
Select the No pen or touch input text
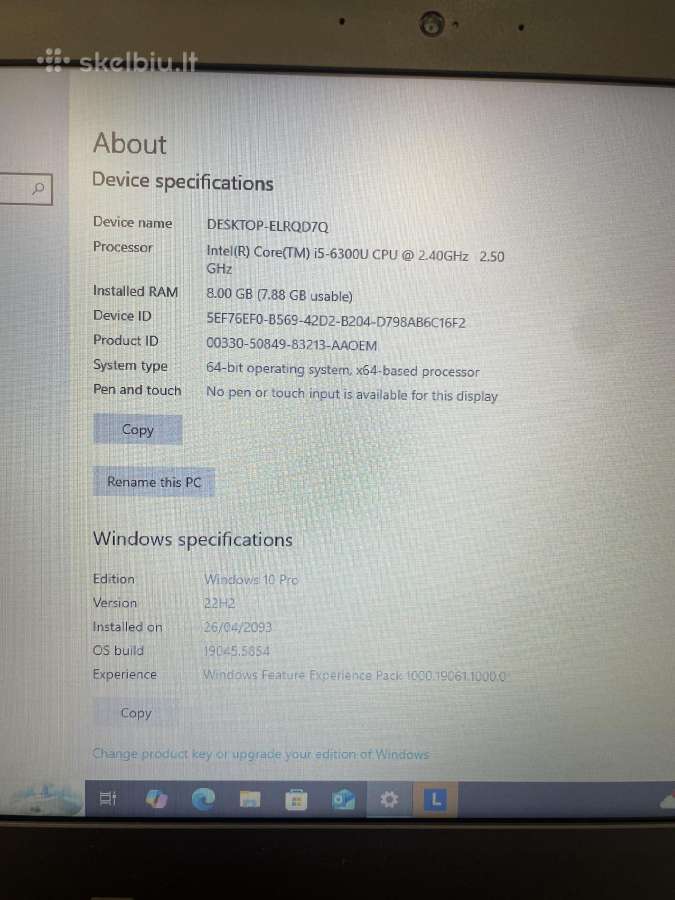point(352,394)
